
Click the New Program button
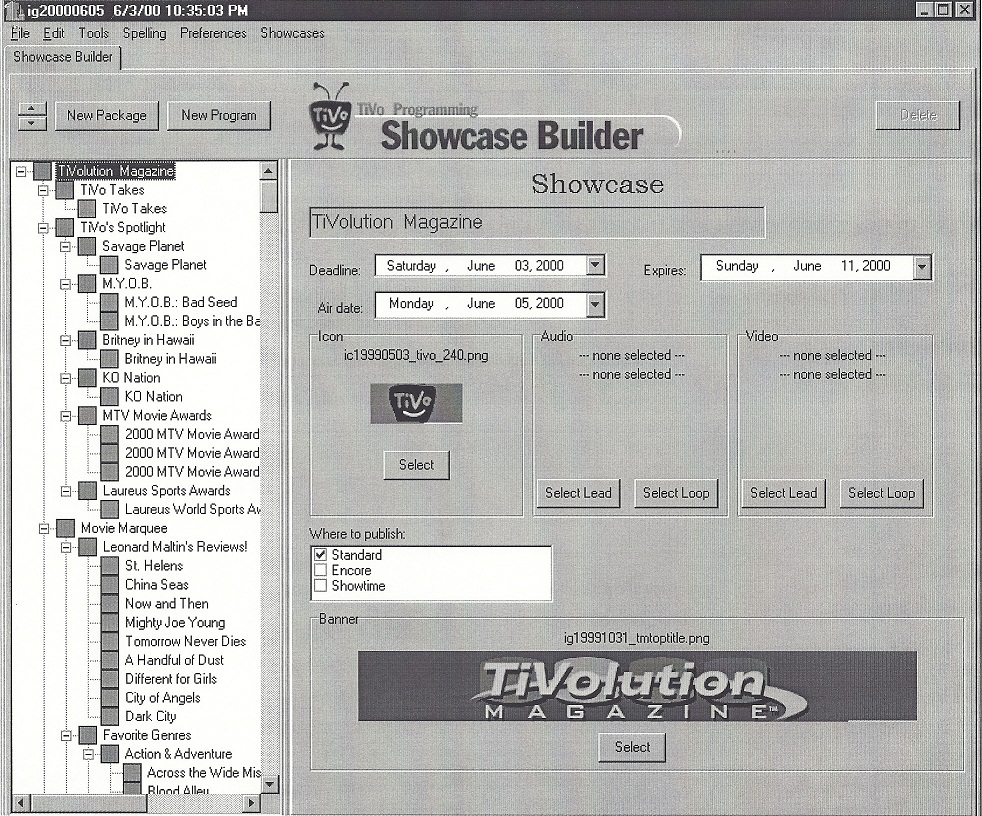pyautogui.click(x=219, y=116)
